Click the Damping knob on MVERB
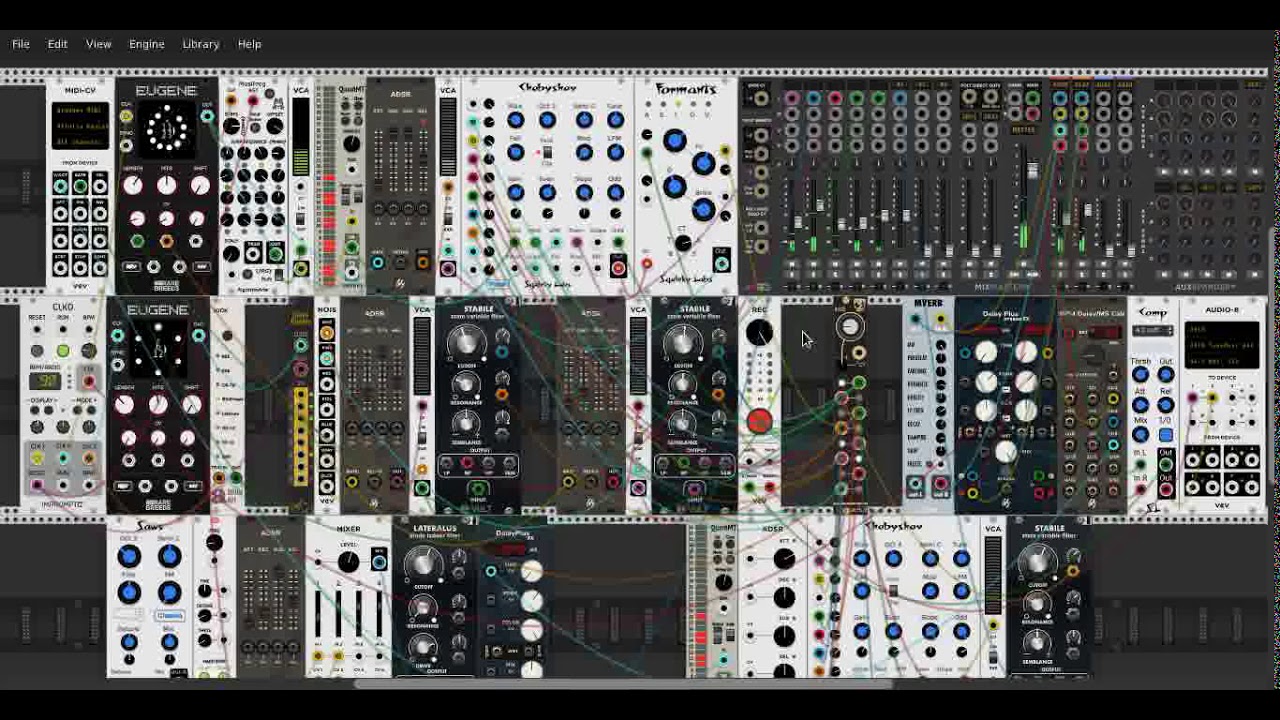 pyautogui.click(x=941, y=437)
